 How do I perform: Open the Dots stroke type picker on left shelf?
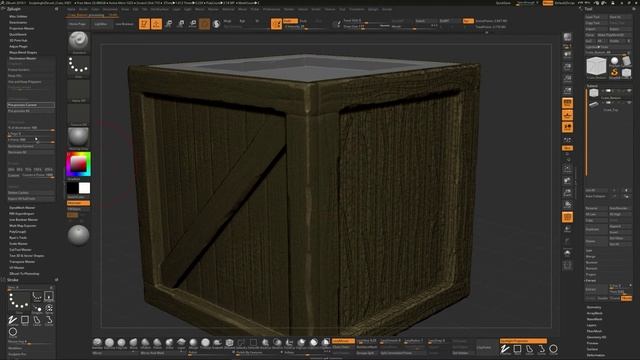click(x=78, y=67)
